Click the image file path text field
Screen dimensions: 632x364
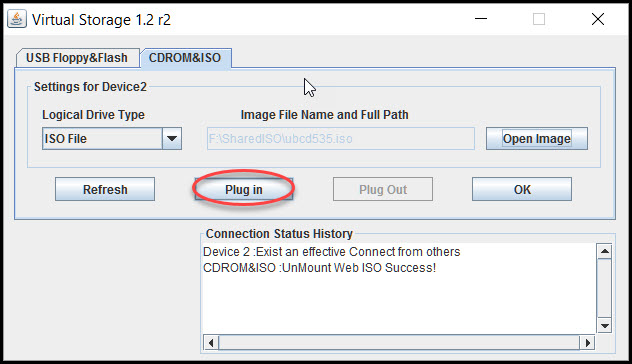pos(341,139)
